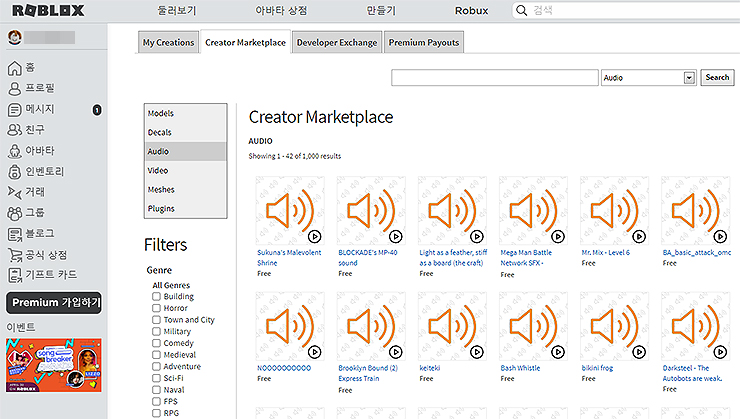The height and width of the screenshot is (419, 740).
Task: Play the Light as a feather audio preview
Action: click(477, 236)
